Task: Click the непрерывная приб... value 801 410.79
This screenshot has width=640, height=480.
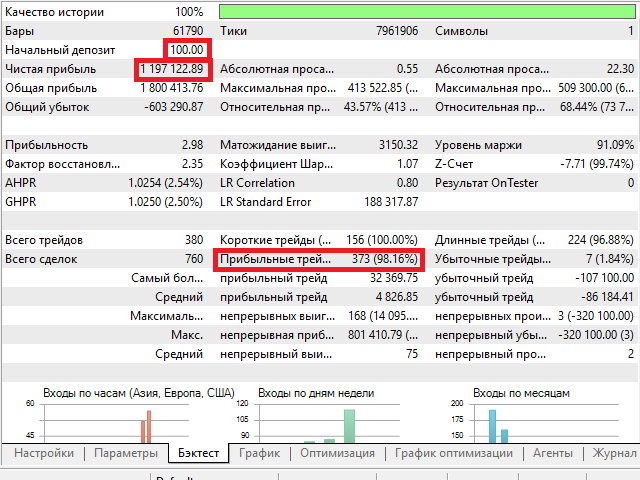Action: [x=383, y=335]
